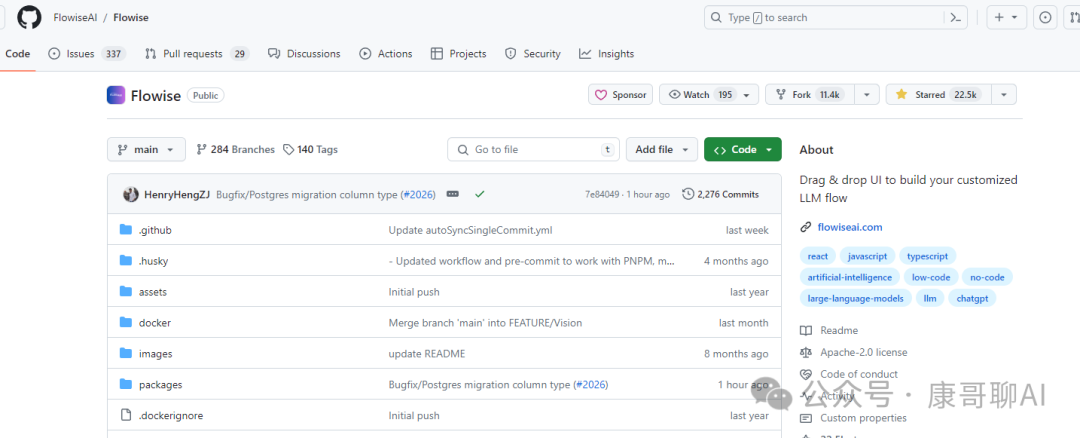Open 140 Tags link

coord(311,149)
